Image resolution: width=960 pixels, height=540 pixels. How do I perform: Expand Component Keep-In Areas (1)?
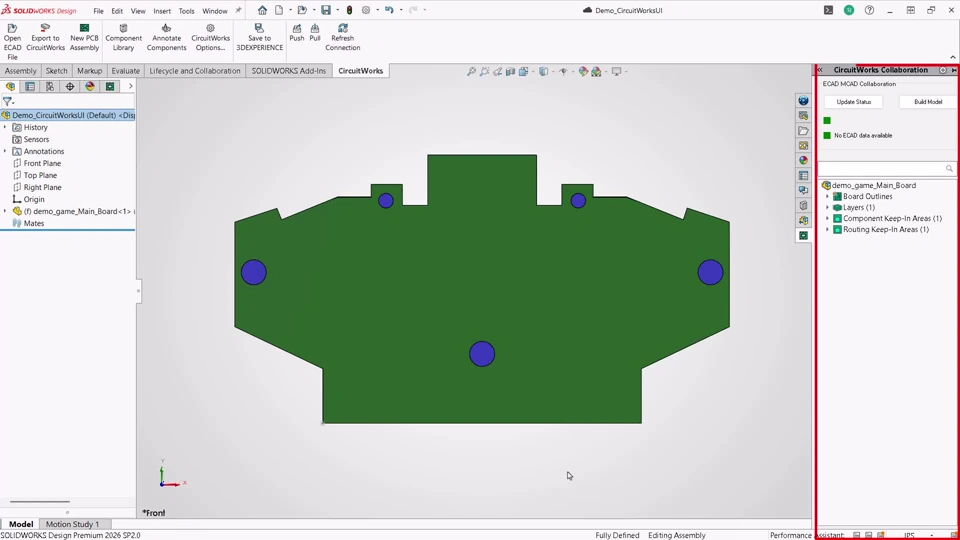coord(828,219)
